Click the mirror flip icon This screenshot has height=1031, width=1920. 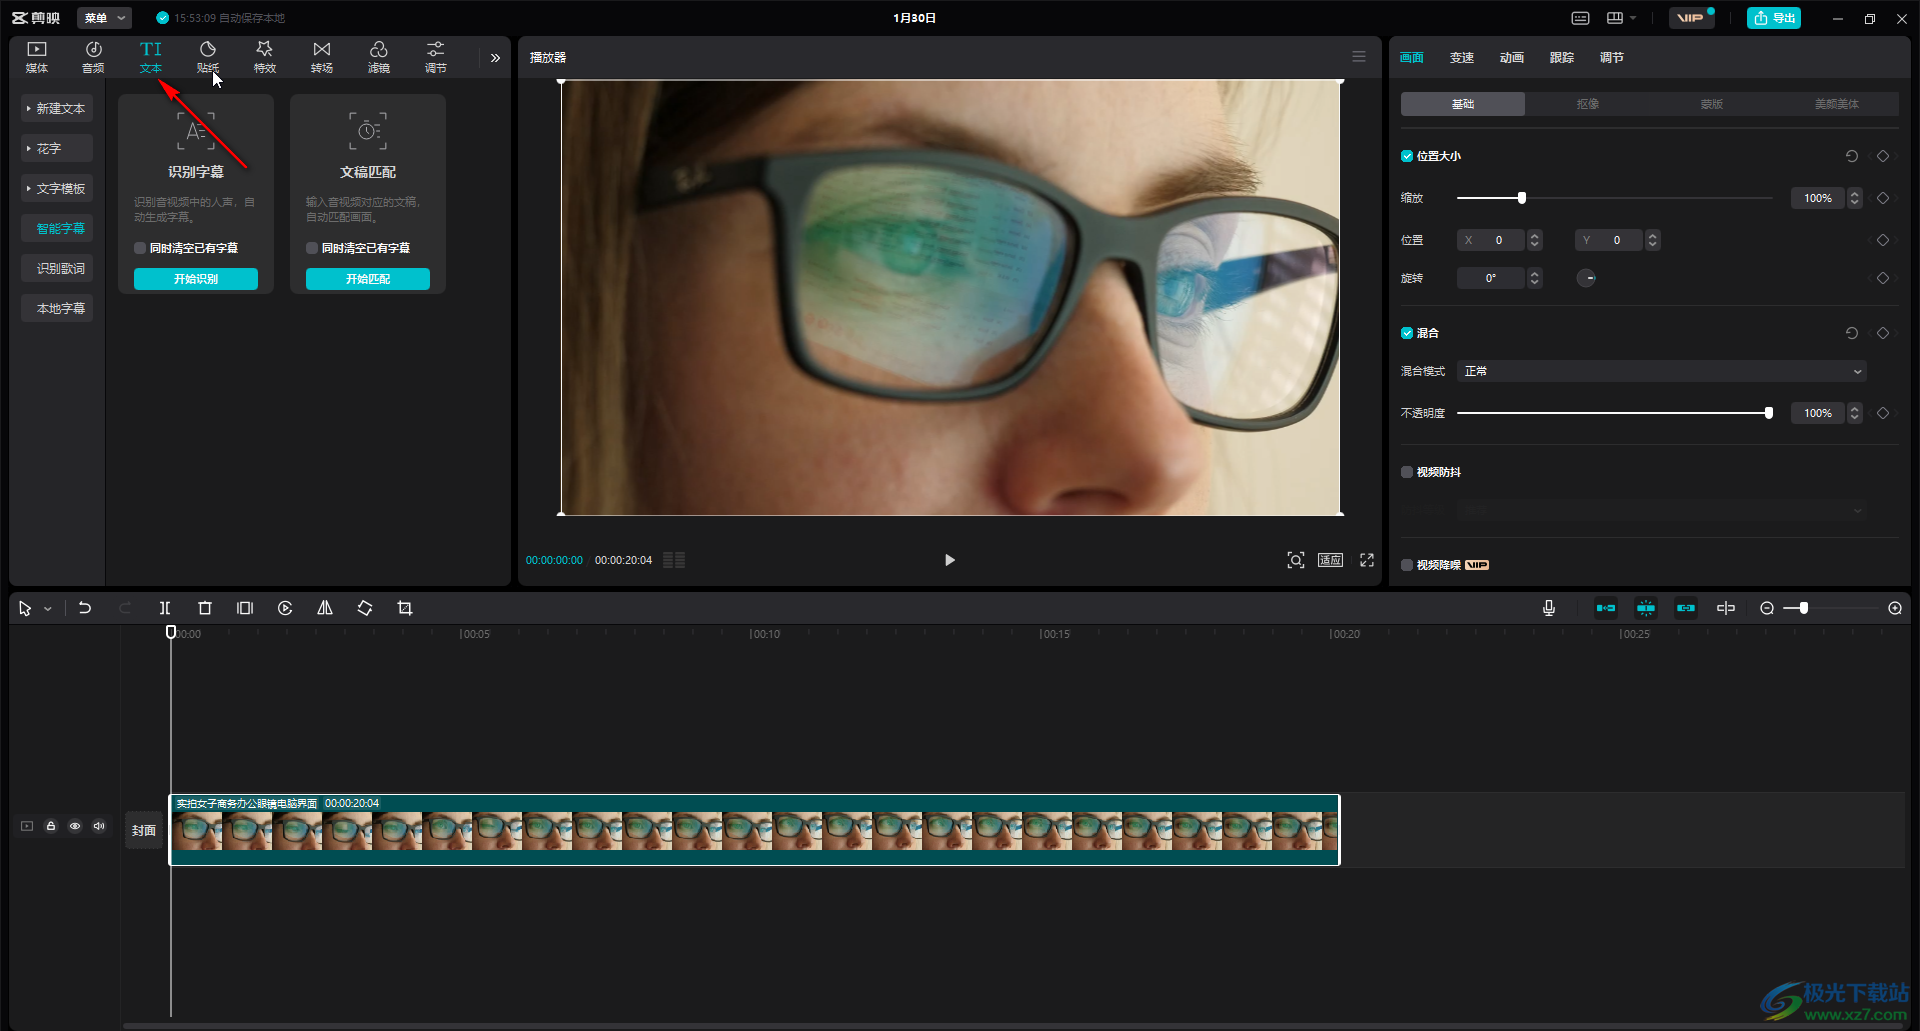click(x=325, y=608)
